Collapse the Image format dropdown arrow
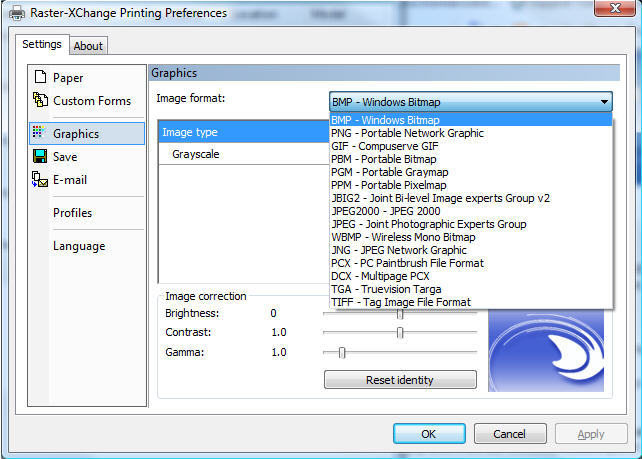 point(604,102)
